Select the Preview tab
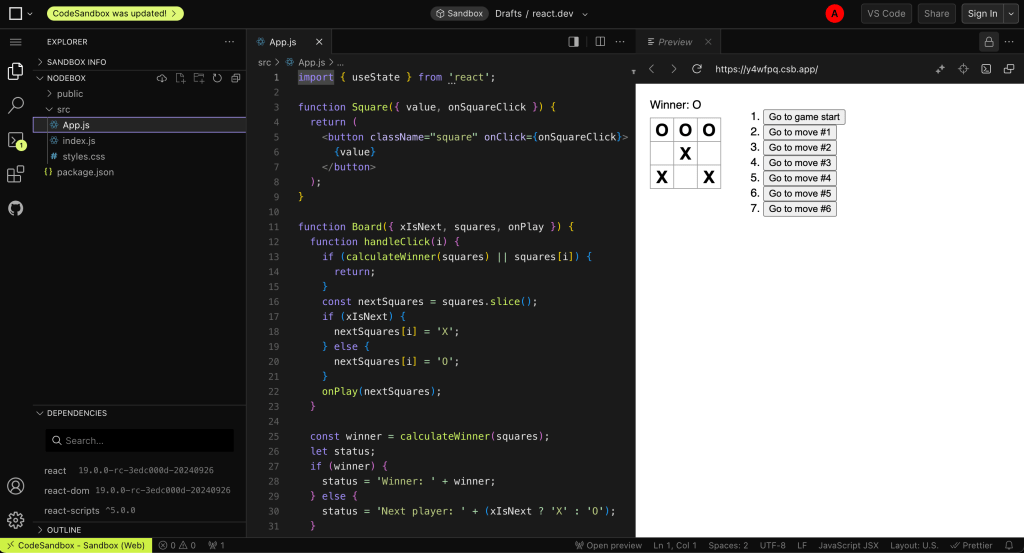1024x553 pixels. (x=675, y=42)
